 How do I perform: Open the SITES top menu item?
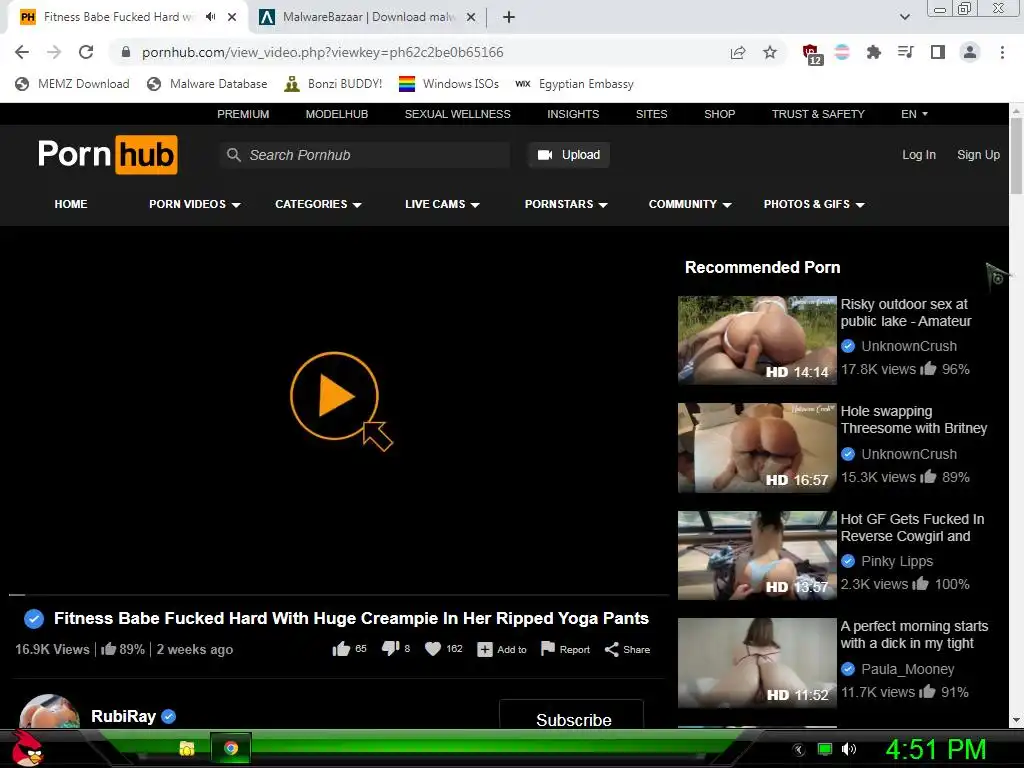click(652, 114)
